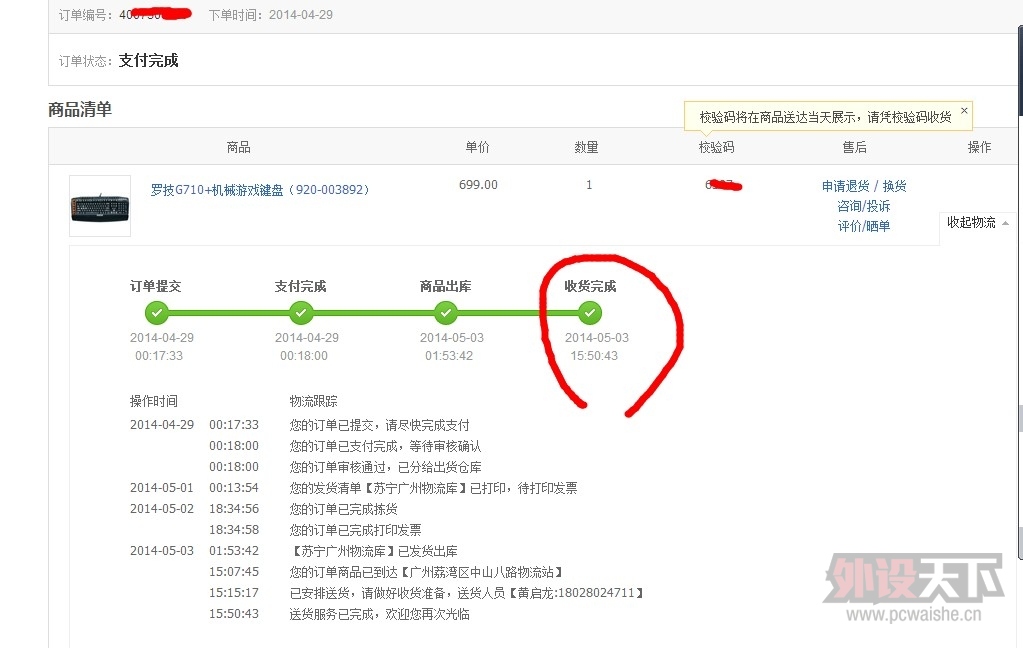Screen dimensions: 1023x648
Task: Click log entry 您的订单已完成打印发票
Action: point(356,530)
